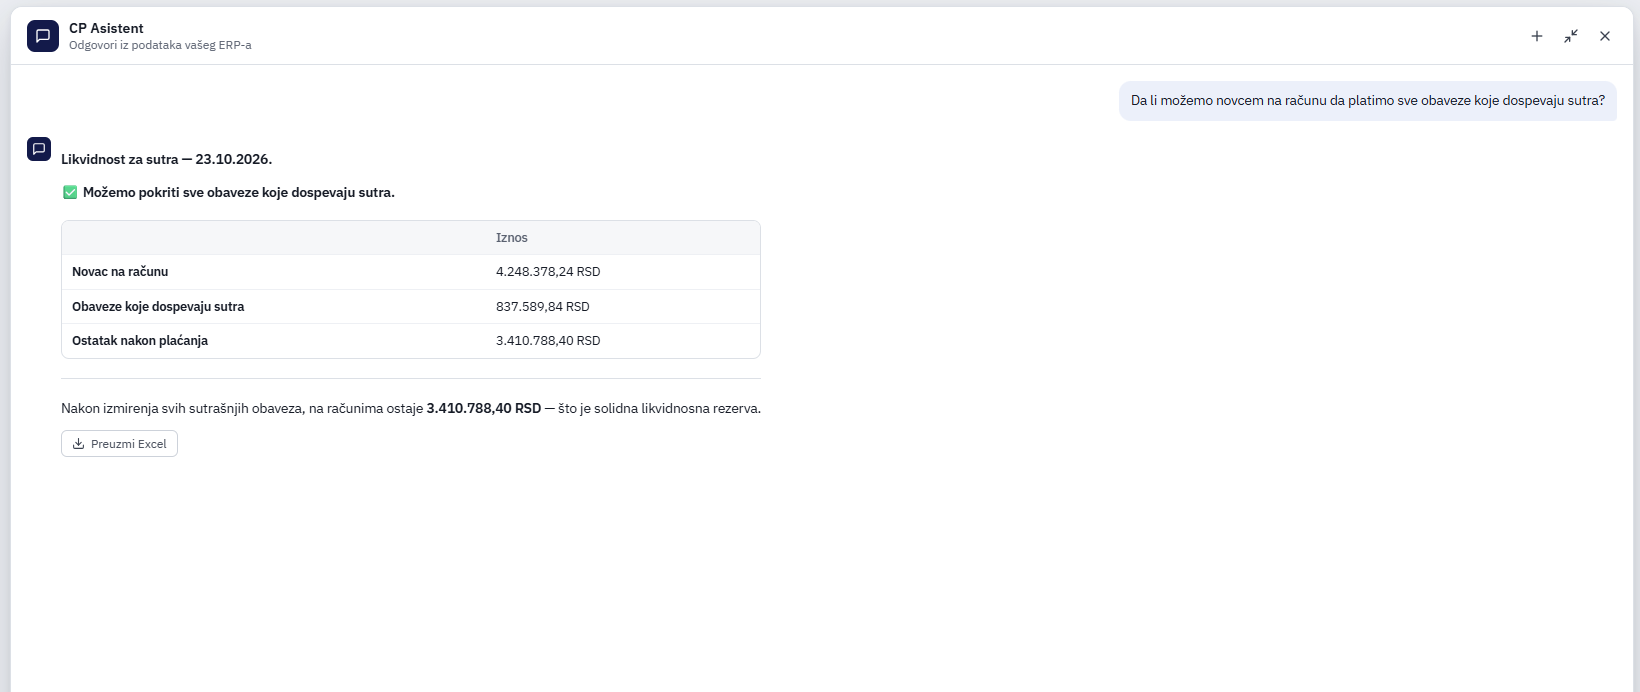Select the 'Obaveze koje dospevaju sutra' row label
Viewport: 1640px width, 692px height.
158,307
